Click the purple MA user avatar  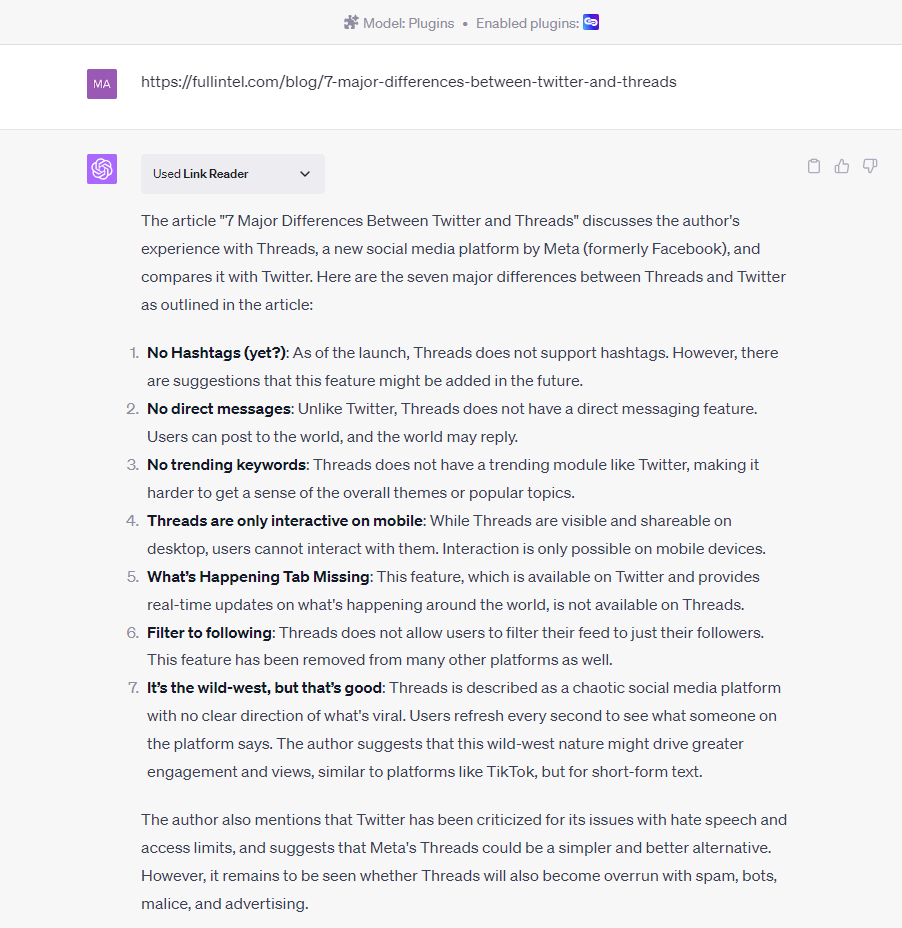pos(102,84)
